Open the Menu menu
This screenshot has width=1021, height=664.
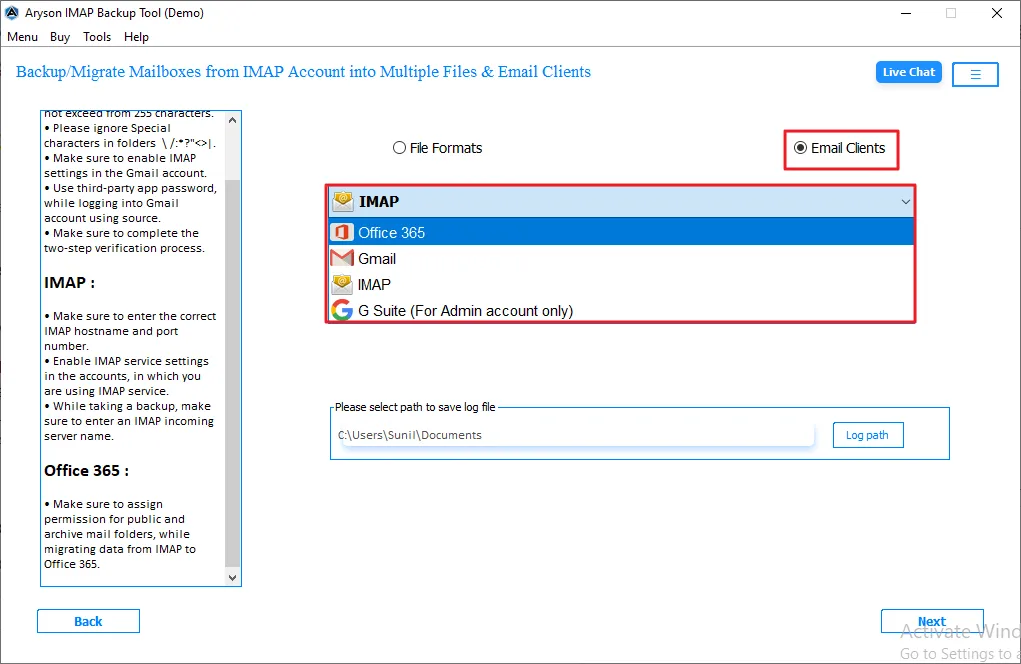[x=23, y=37]
